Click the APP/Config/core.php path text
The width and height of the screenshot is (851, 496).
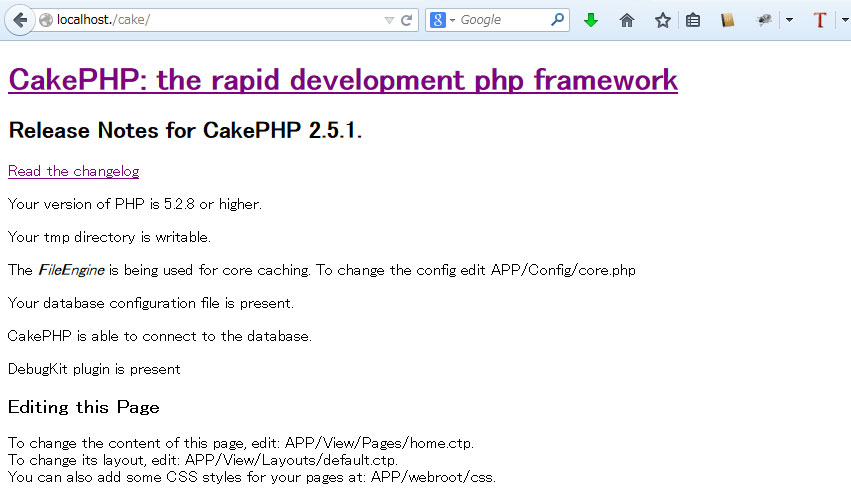click(563, 270)
